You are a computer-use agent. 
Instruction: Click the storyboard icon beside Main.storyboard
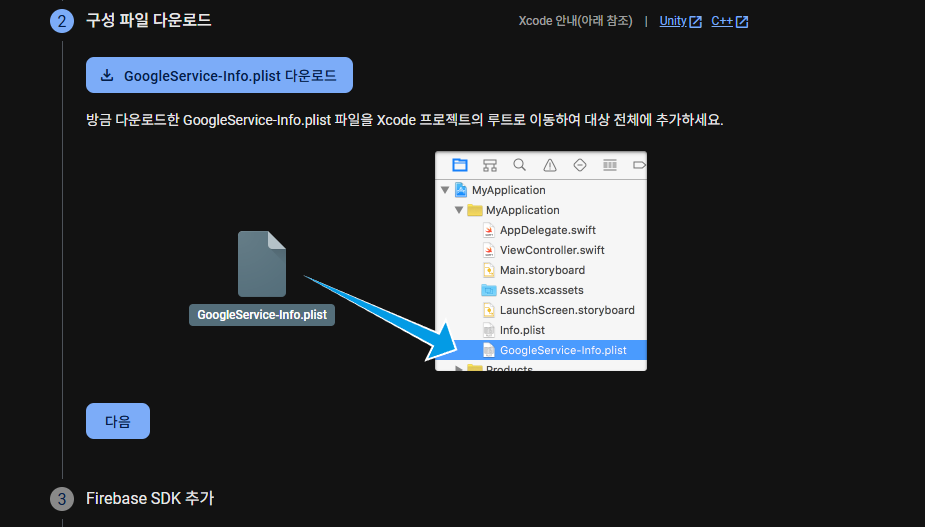point(488,270)
